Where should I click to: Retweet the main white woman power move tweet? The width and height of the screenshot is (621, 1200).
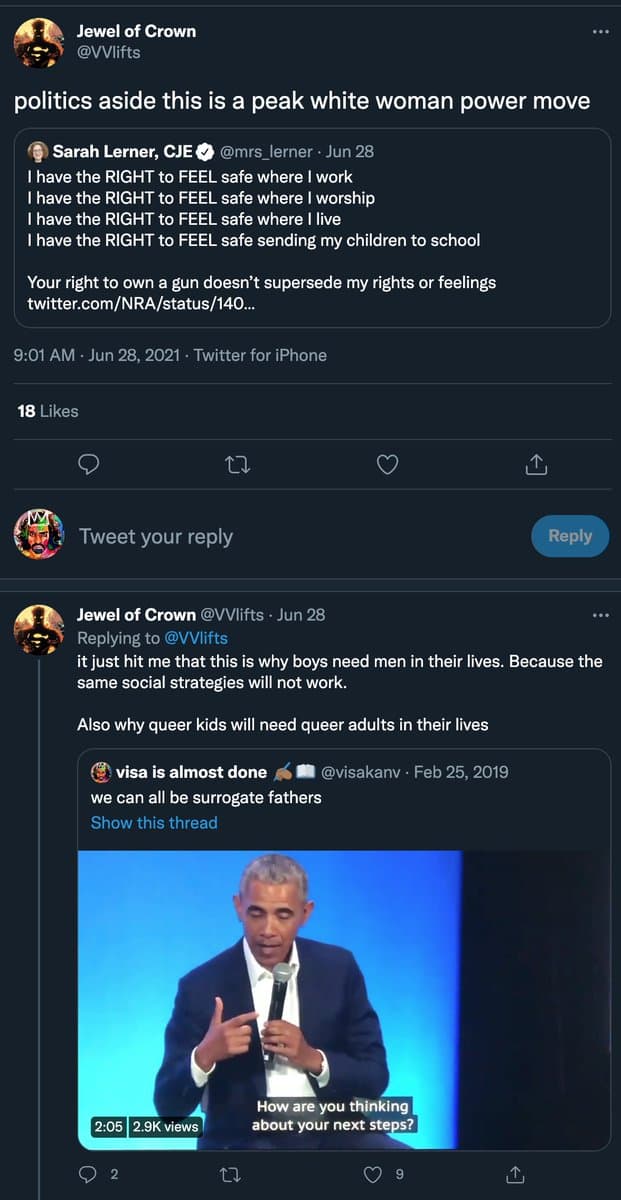click(237, 464)
